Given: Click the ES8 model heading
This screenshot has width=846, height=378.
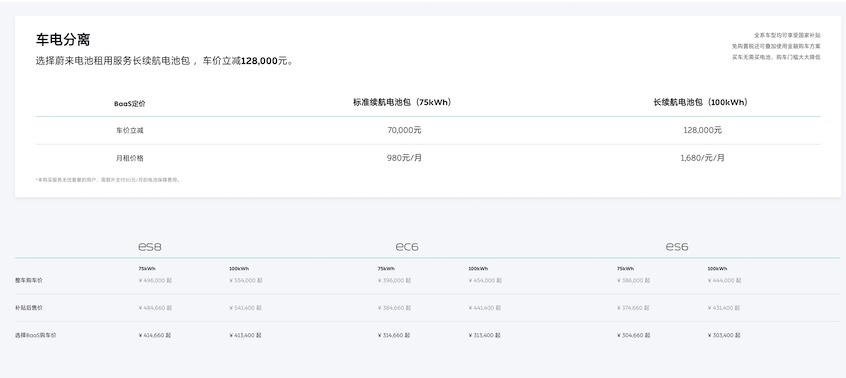Looking at the screenshot, I should click(149, 247).
